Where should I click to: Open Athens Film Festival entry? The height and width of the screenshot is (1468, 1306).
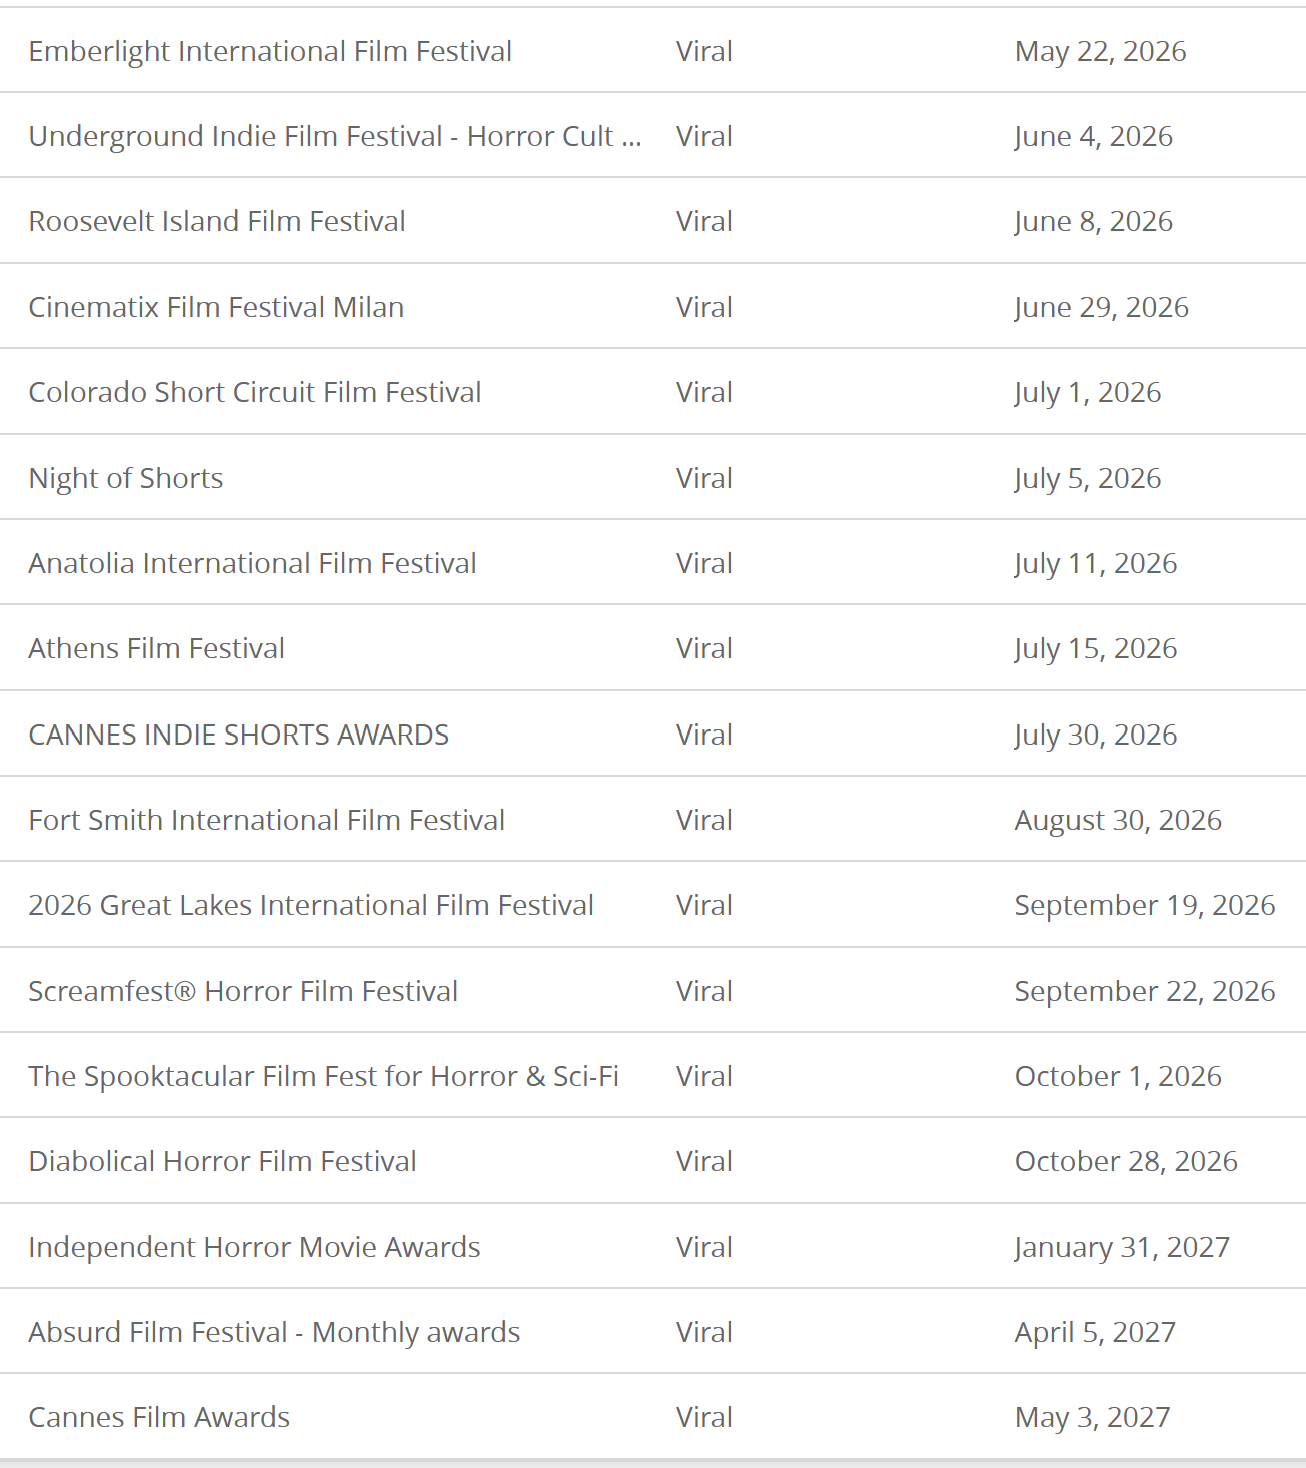click(x=157, y=648)
